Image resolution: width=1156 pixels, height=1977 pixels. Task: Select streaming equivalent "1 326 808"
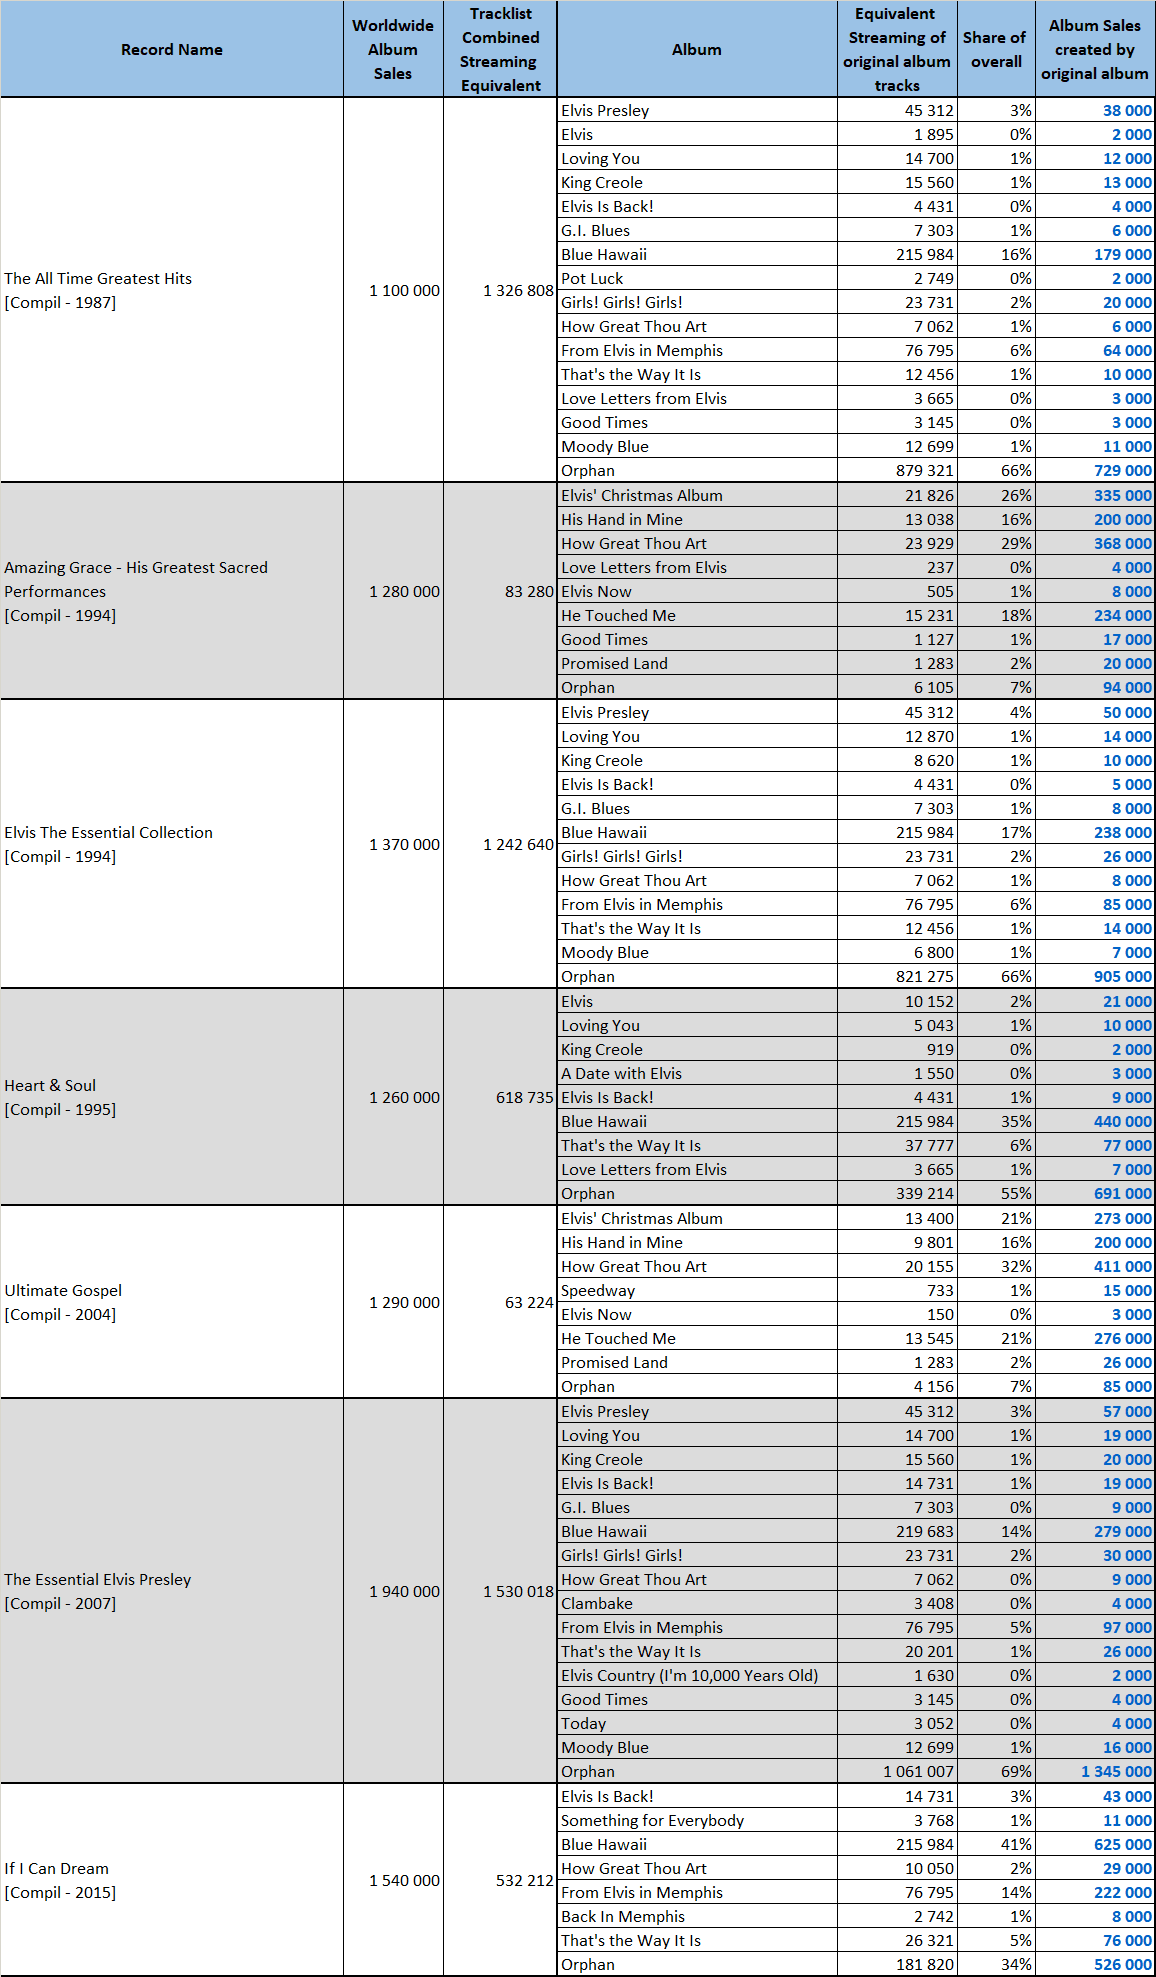click(x=518, y=290)
